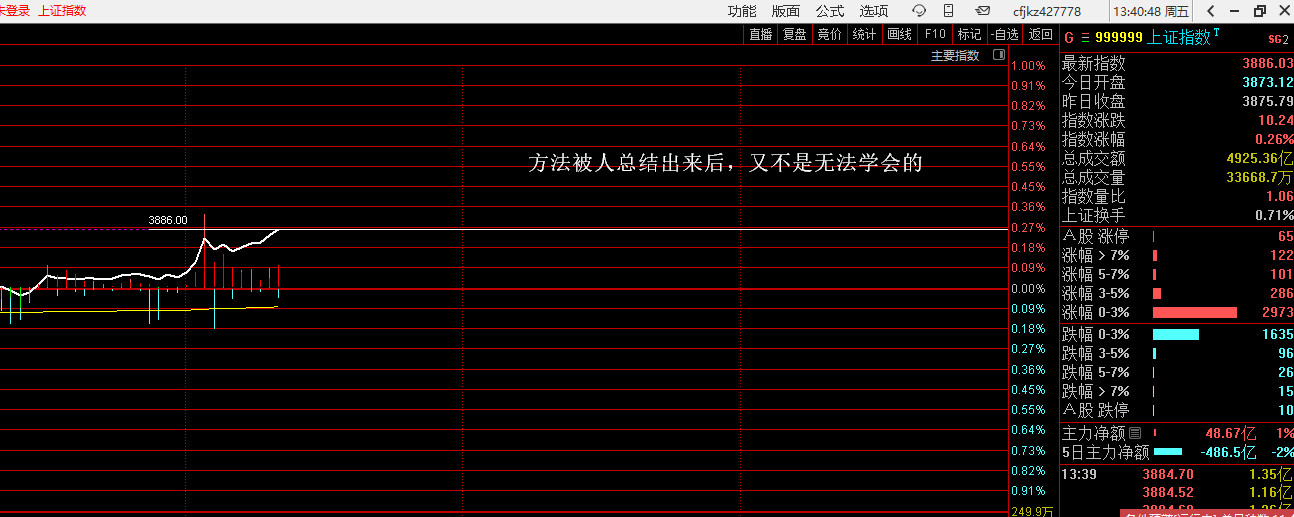The width and height of the screenshot is (1294, 517).
Task: Click the 3886.00 price label on chart
Action: 167,220
